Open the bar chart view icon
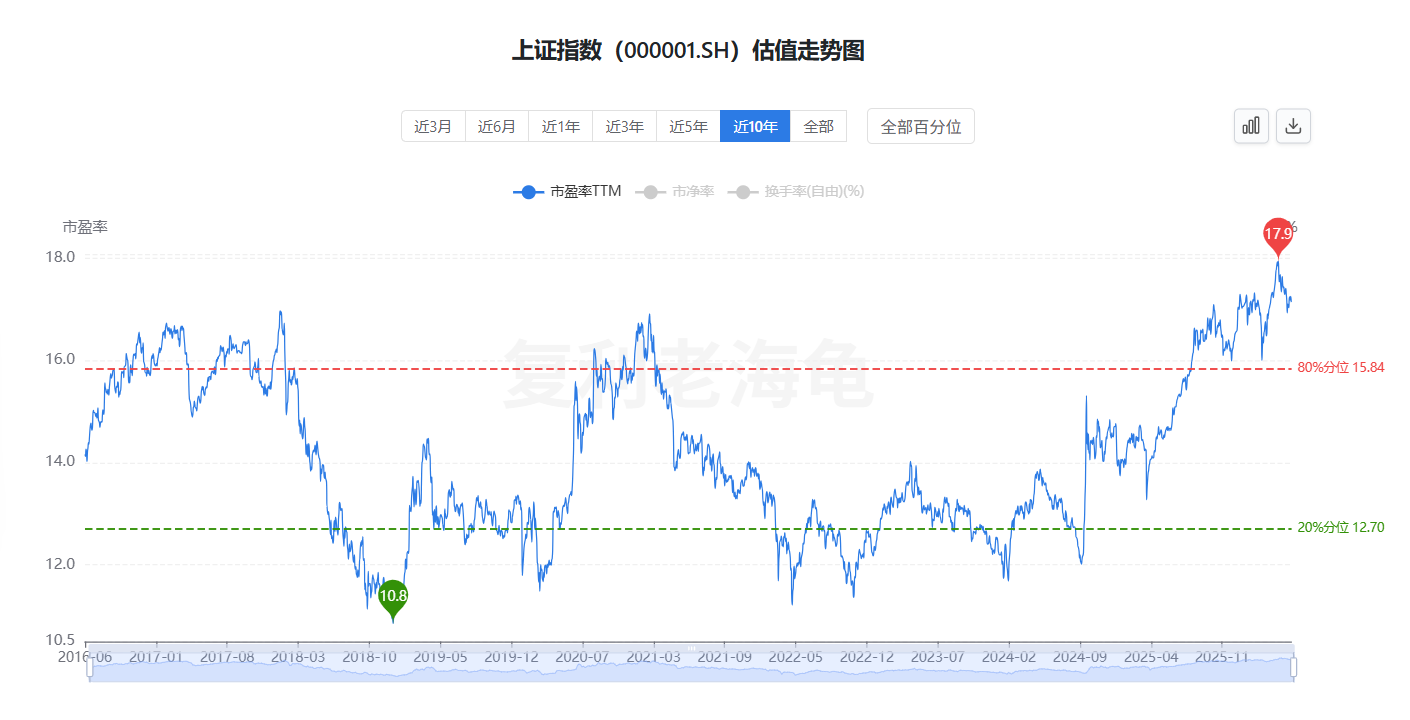Screen dimensions: 1410x720 [x=1251, y=126]
